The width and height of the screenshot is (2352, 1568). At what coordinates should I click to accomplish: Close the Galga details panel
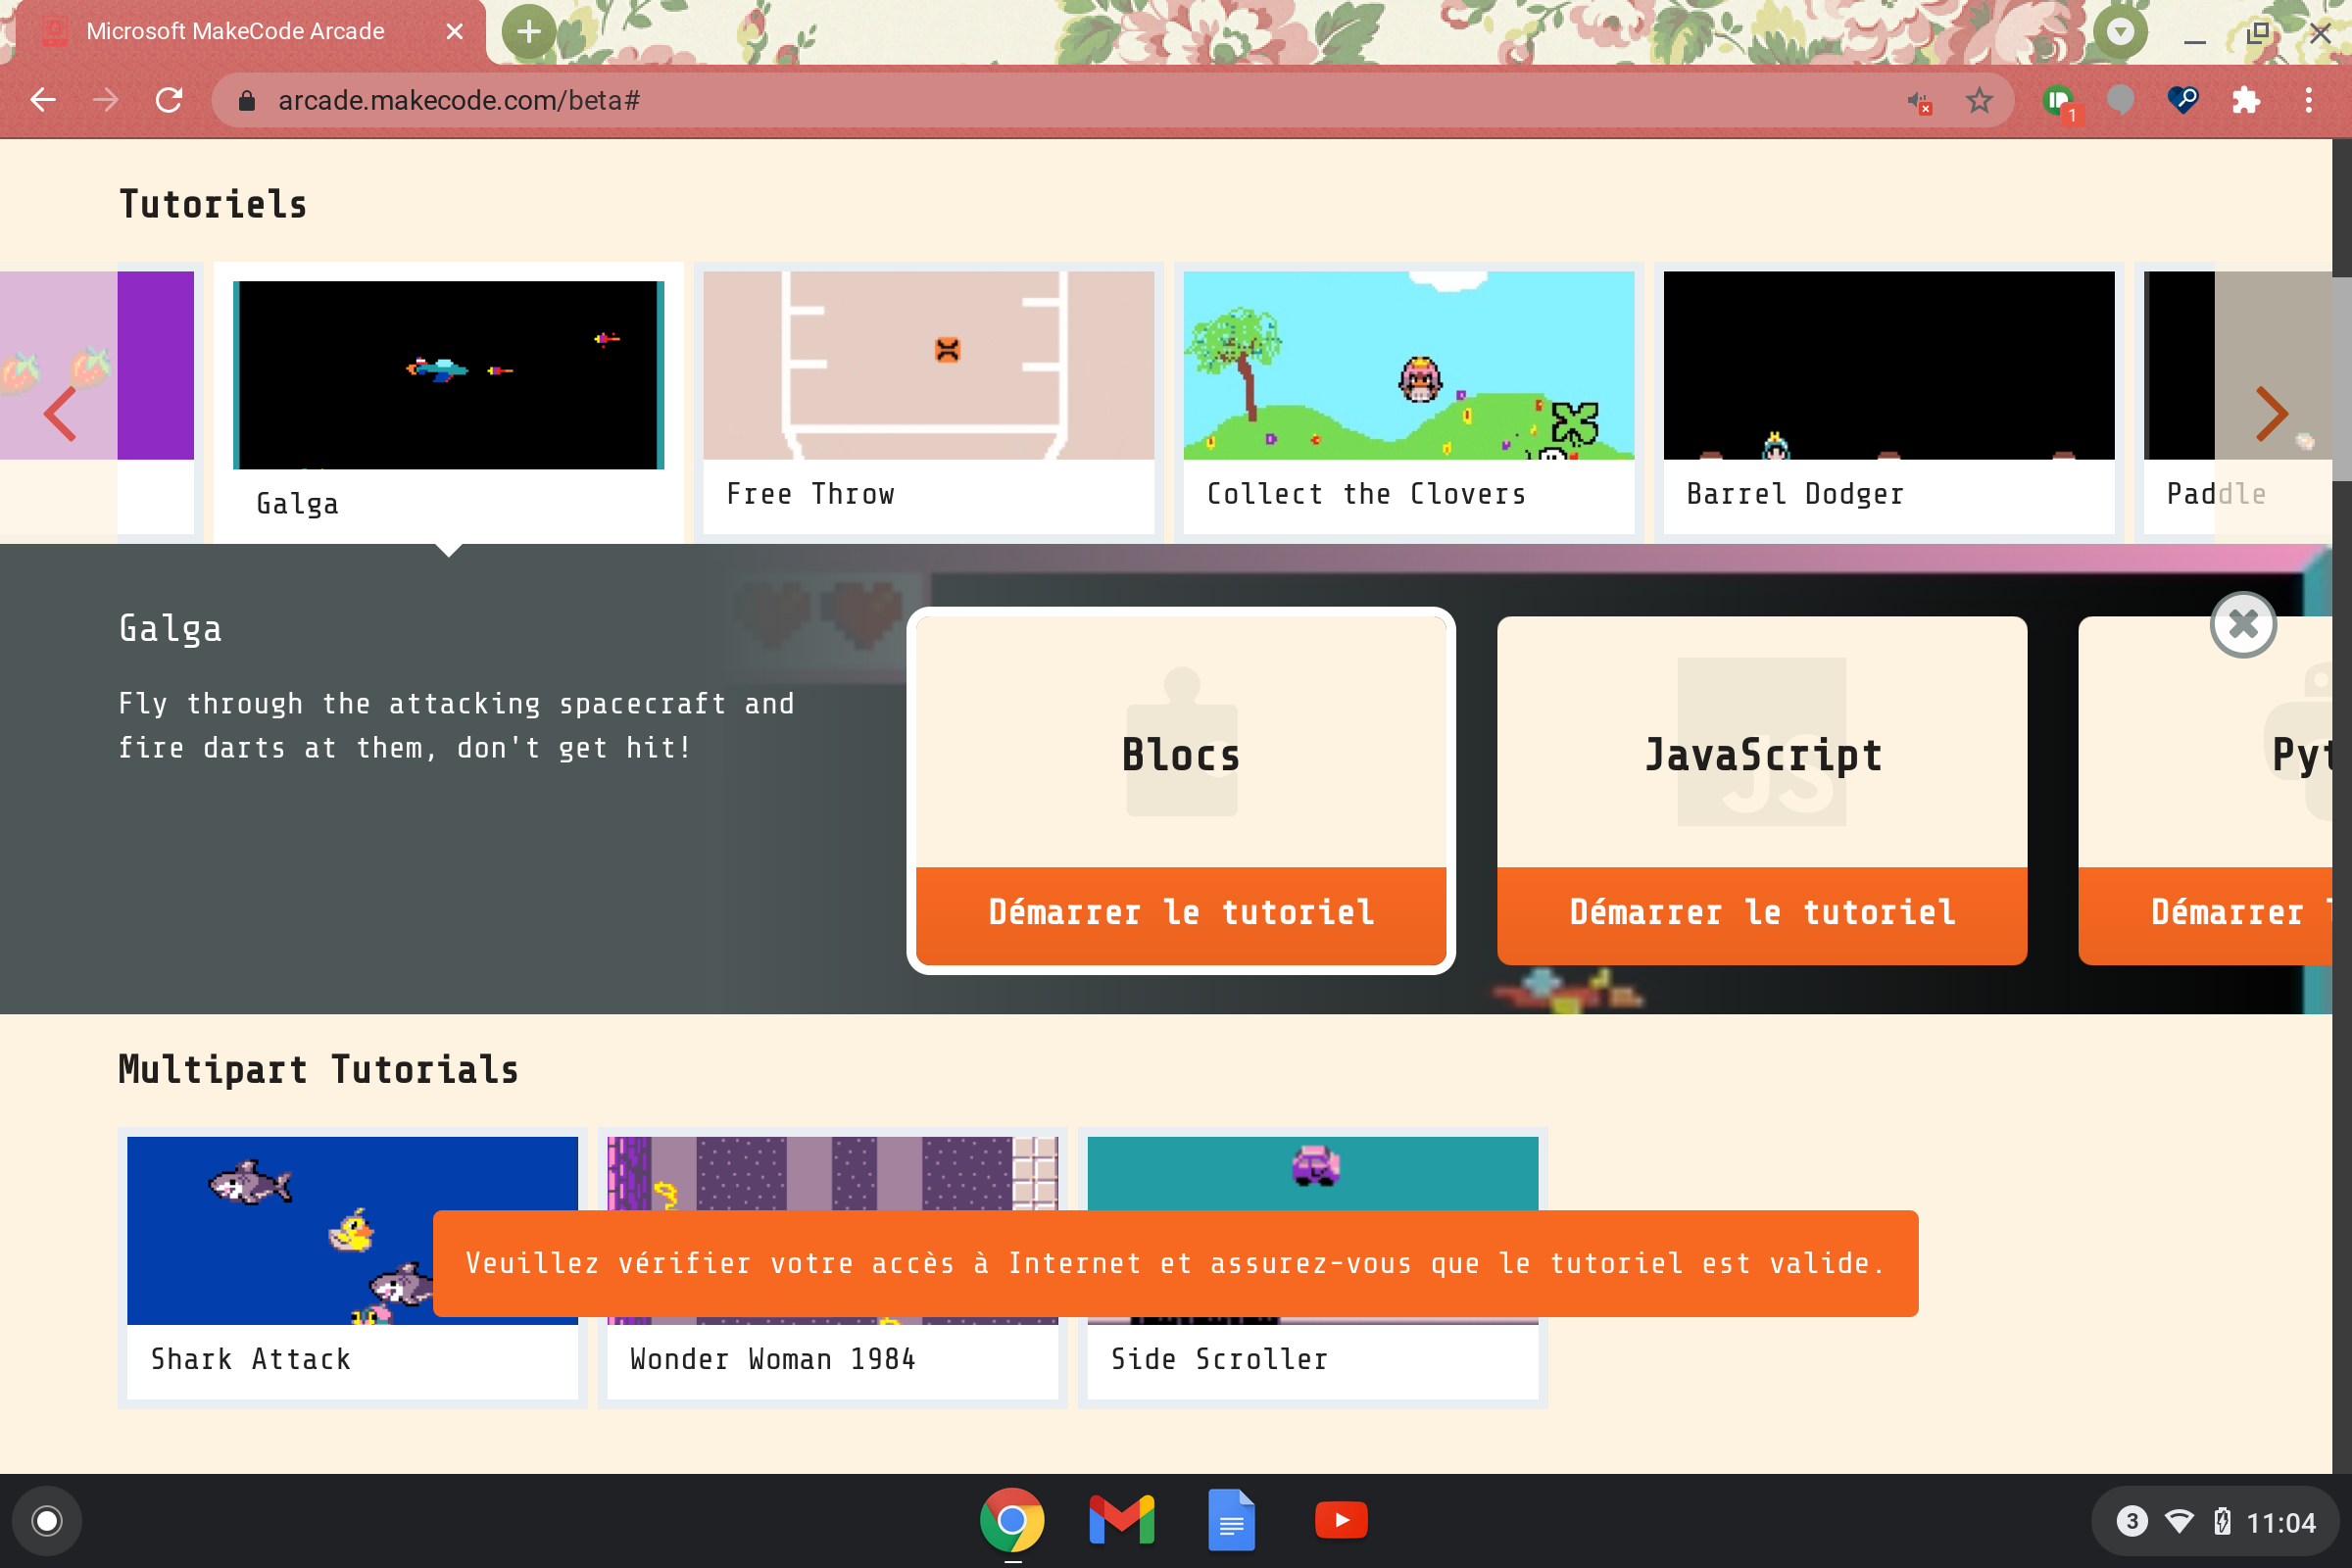click(x=2243, y=625)
